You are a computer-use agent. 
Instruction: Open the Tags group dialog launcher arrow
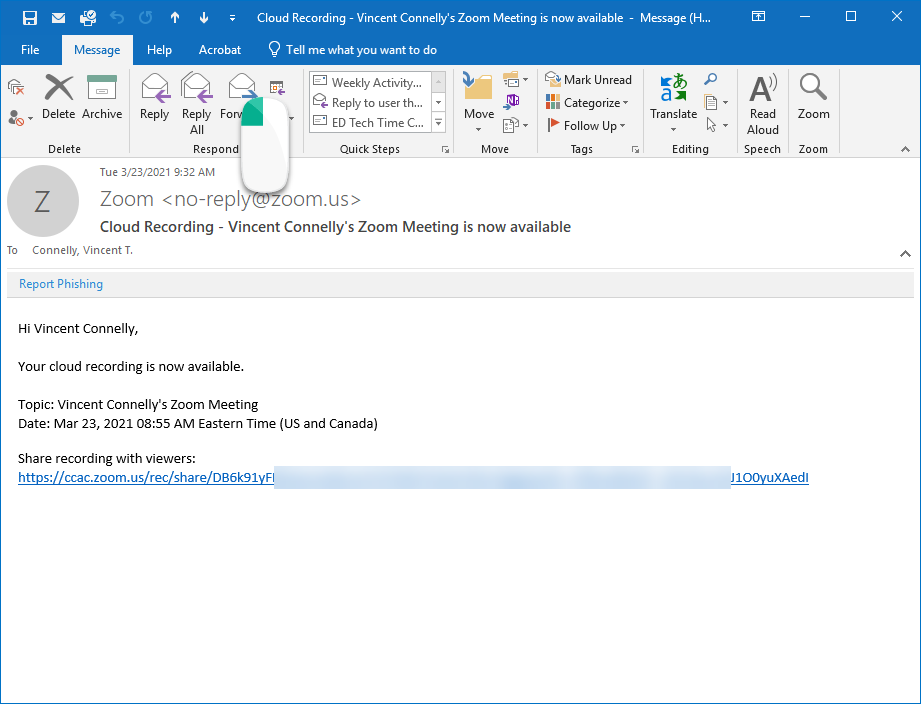tap(634, 148)
